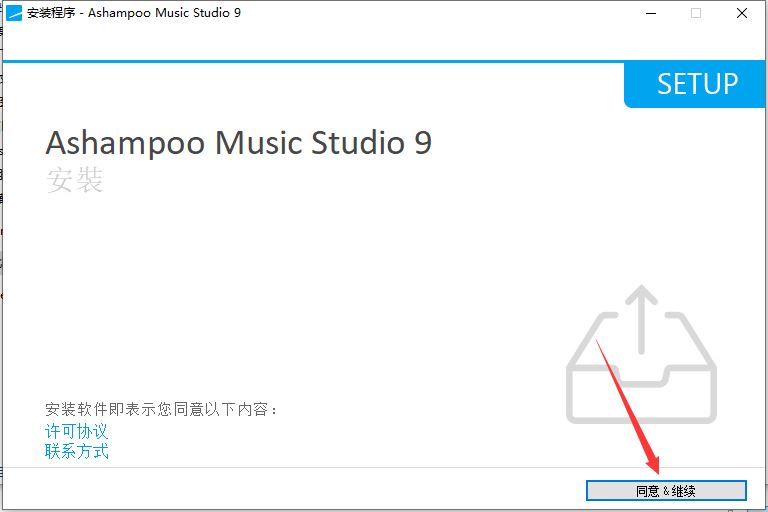Click the large install tray graphic

point(641,355)
